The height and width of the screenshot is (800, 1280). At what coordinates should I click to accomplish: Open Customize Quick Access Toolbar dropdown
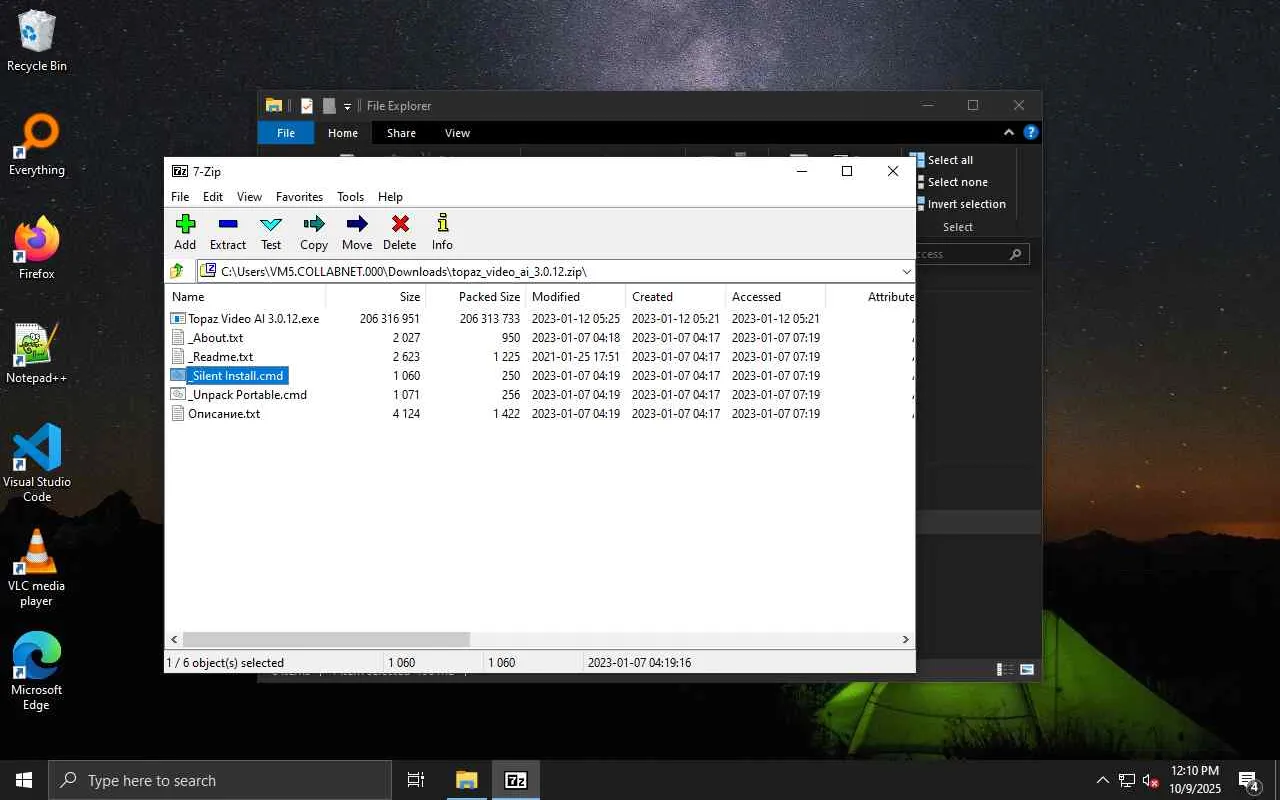click(347, 106)
